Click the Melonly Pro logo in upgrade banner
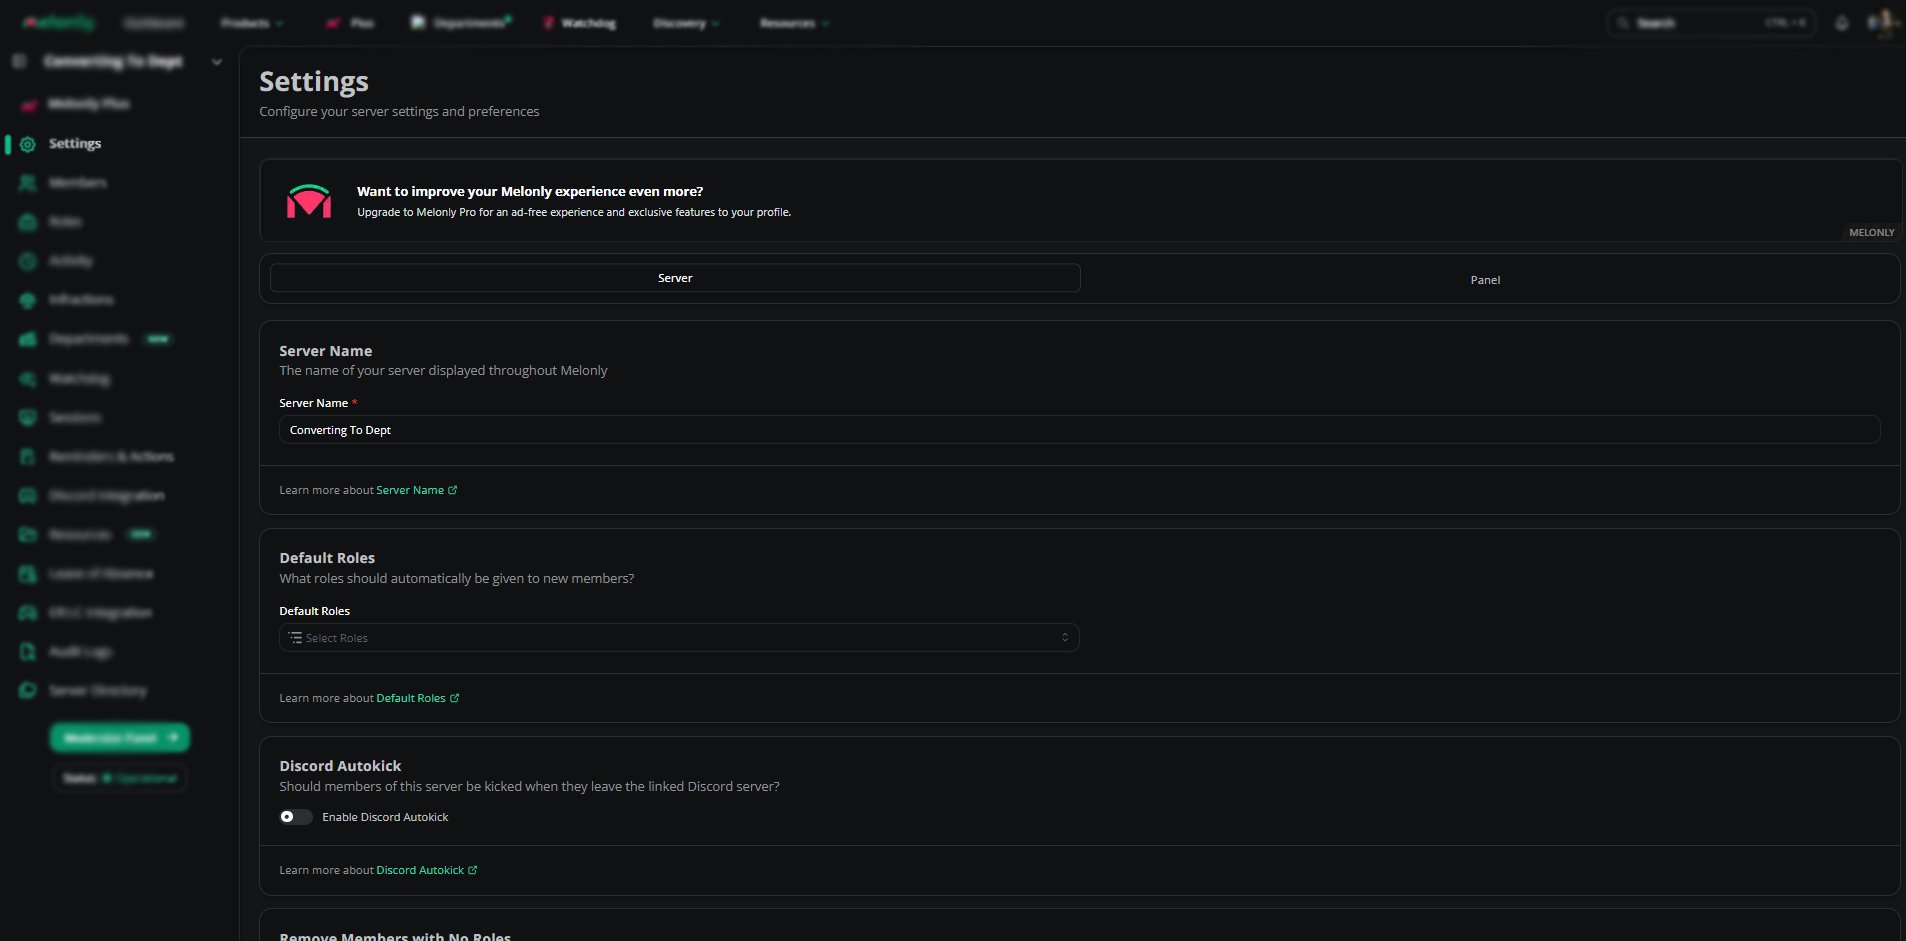The image size is (1906, 941). coord(309,200)
